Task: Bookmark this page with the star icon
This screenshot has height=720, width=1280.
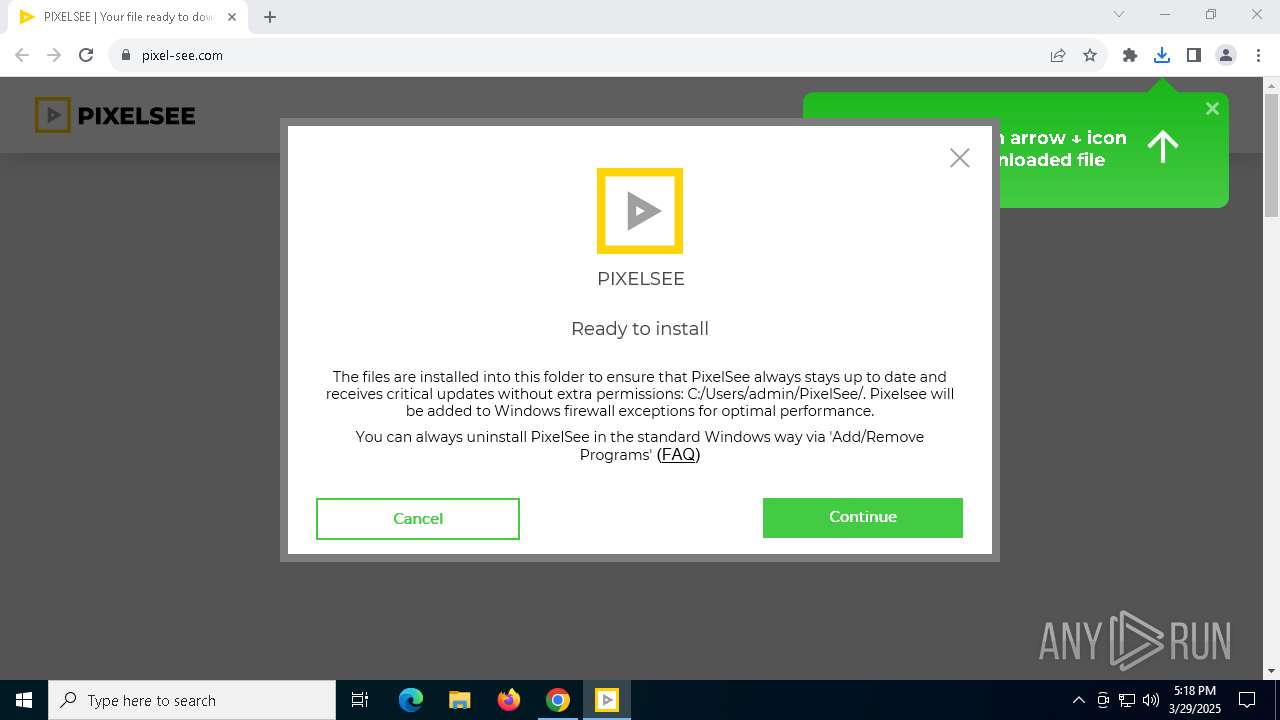Action: tap(1090, 55)
